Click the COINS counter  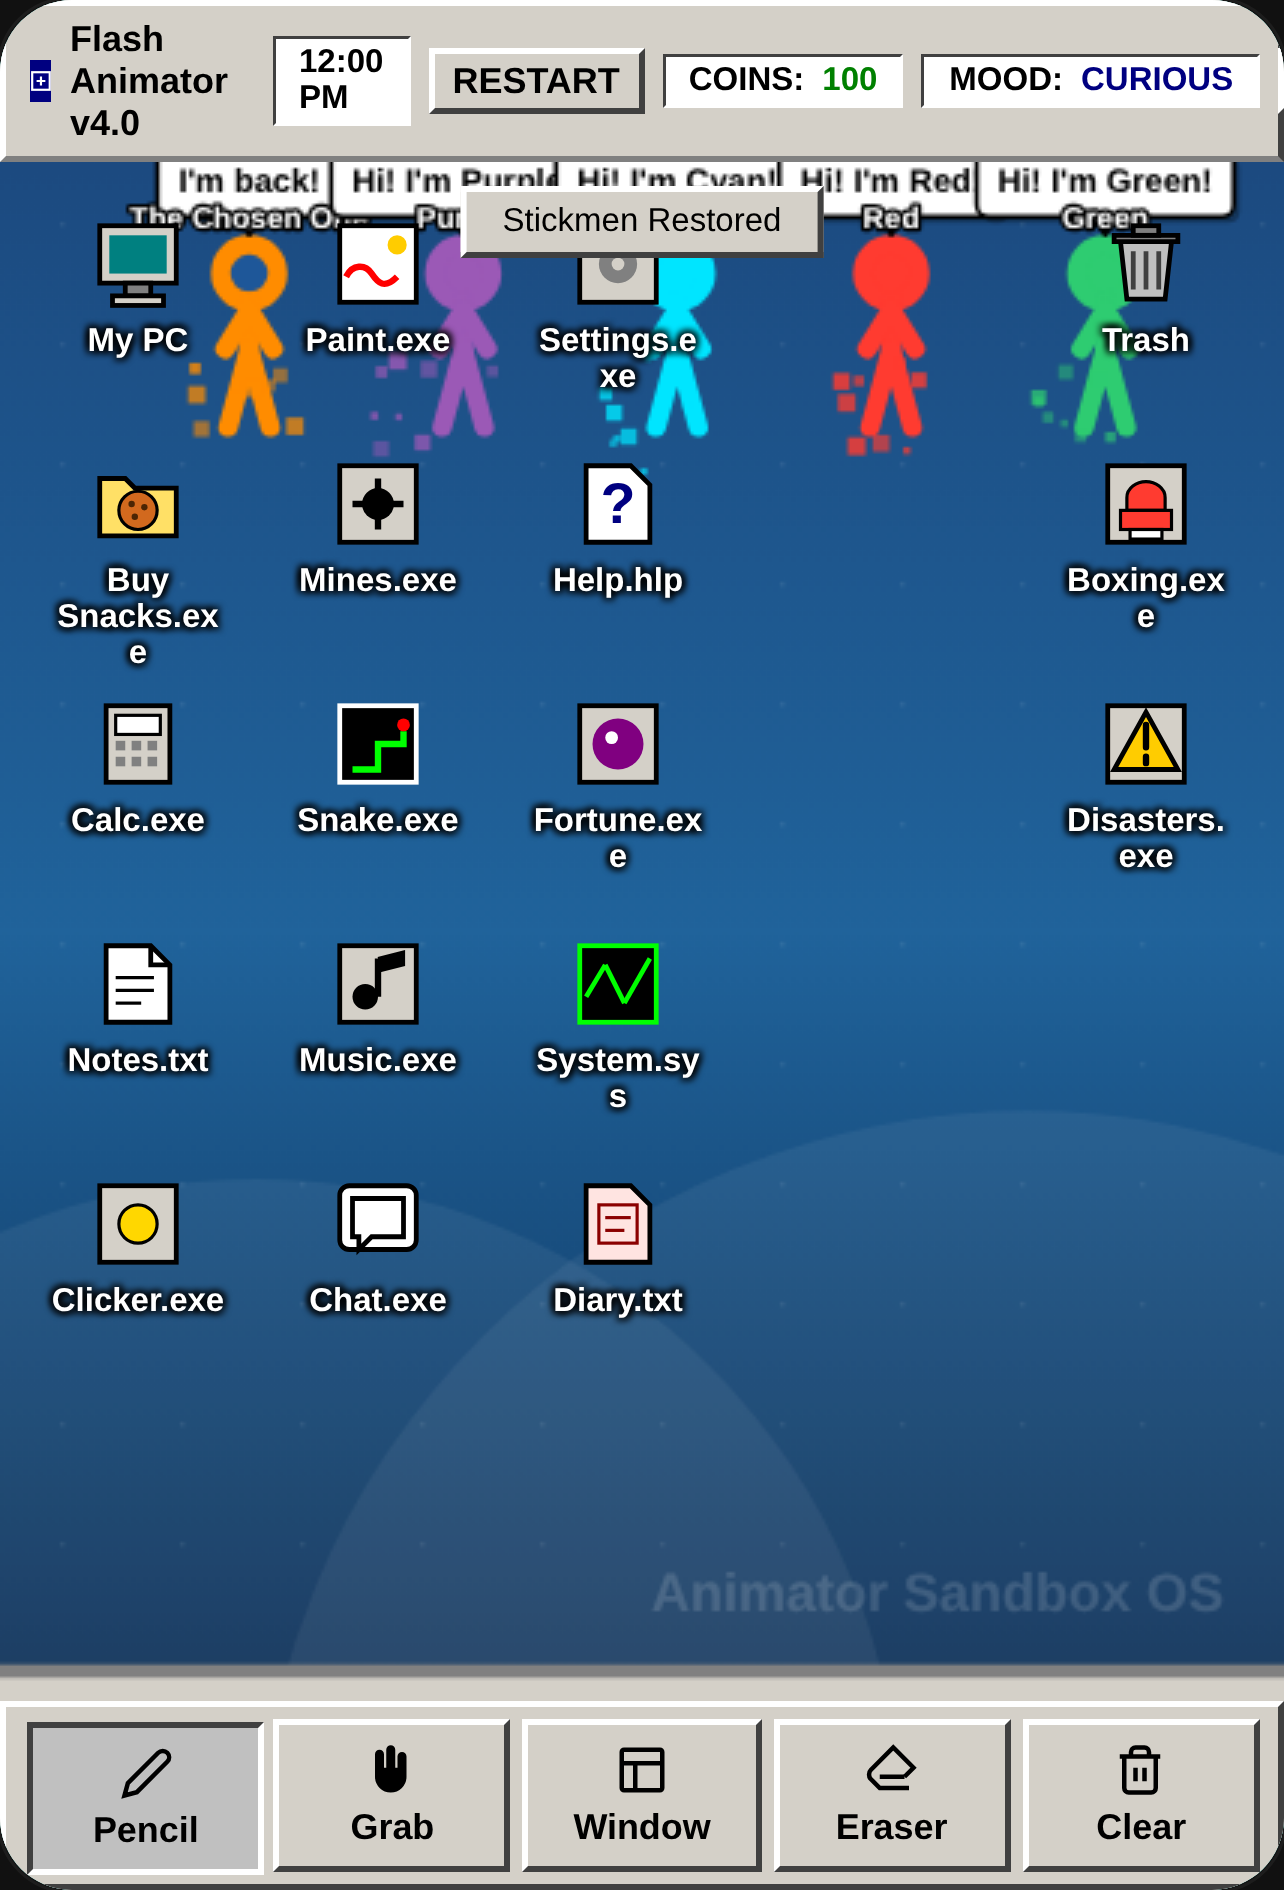click(783, 80)
